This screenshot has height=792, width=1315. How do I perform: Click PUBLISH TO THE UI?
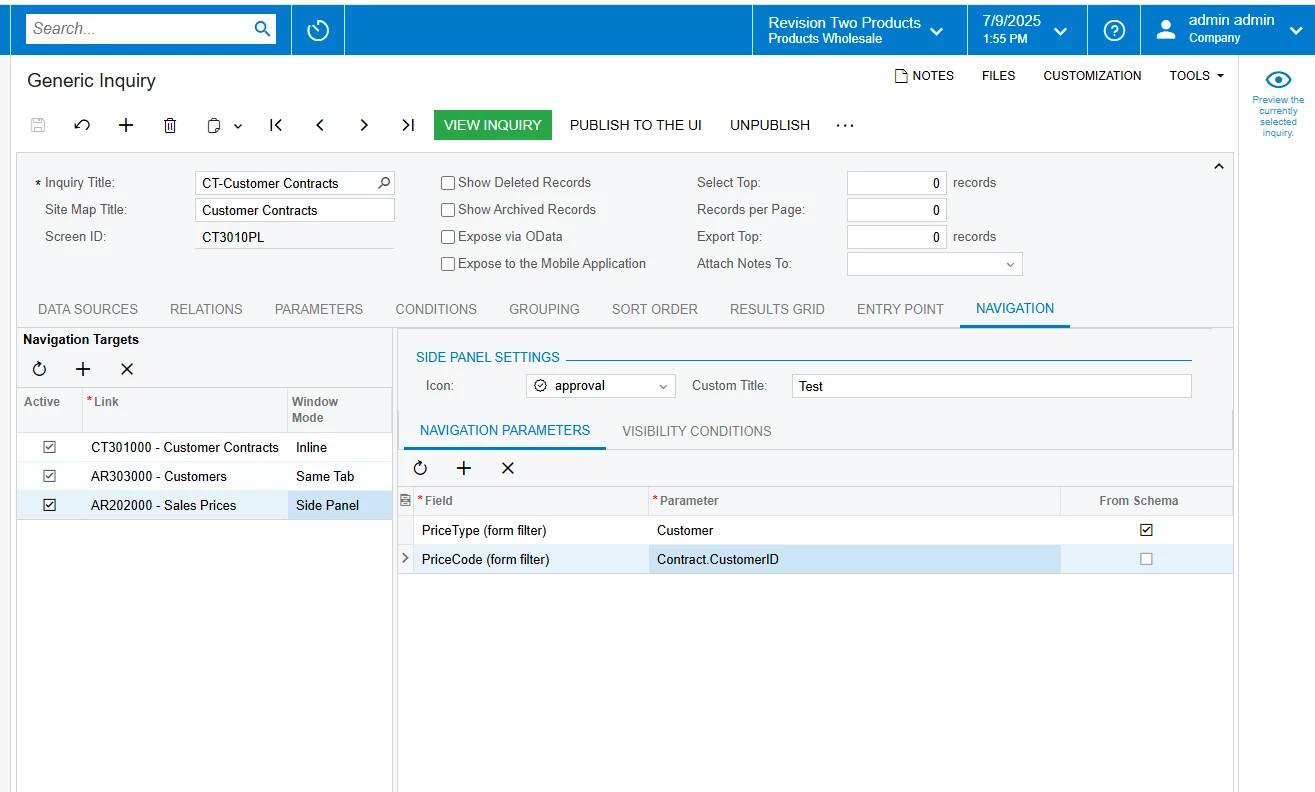point(636,125)
